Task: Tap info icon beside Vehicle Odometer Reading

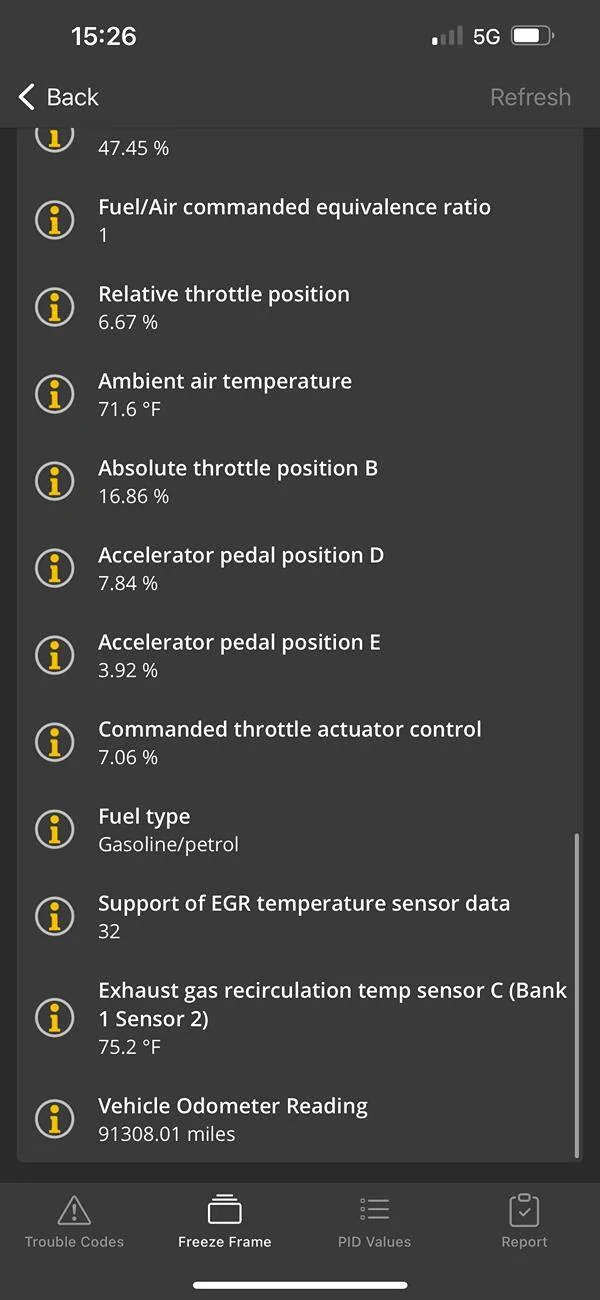Action: [x=55, y=1119]
